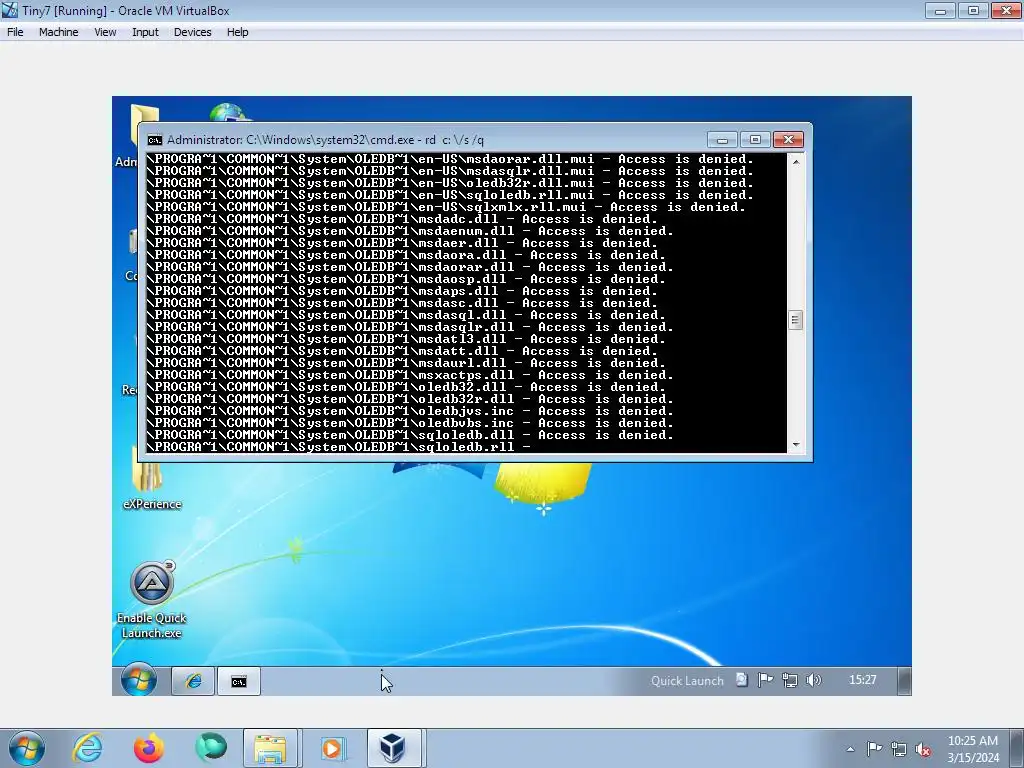Open host Windows Start button
The image size is (1024, 768).
(27, 748)
